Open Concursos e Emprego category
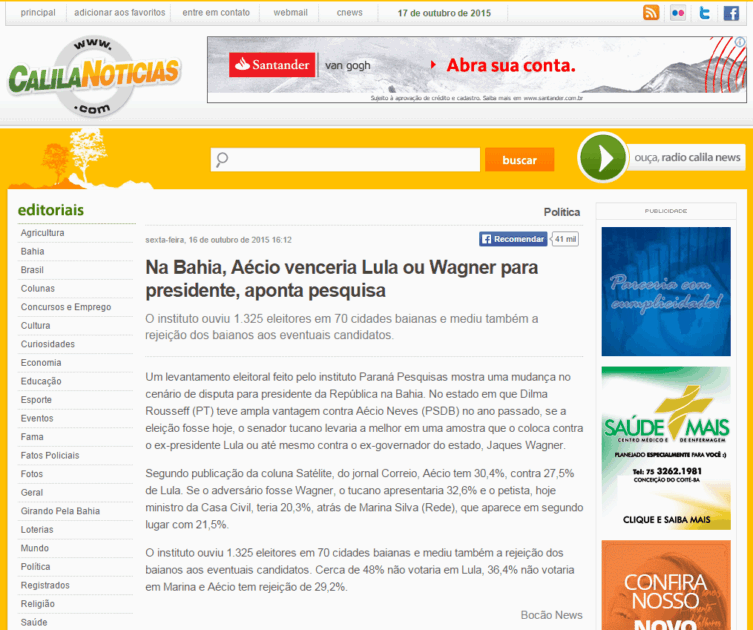Screen dimensions: 753x630 [x=66, y=307]
